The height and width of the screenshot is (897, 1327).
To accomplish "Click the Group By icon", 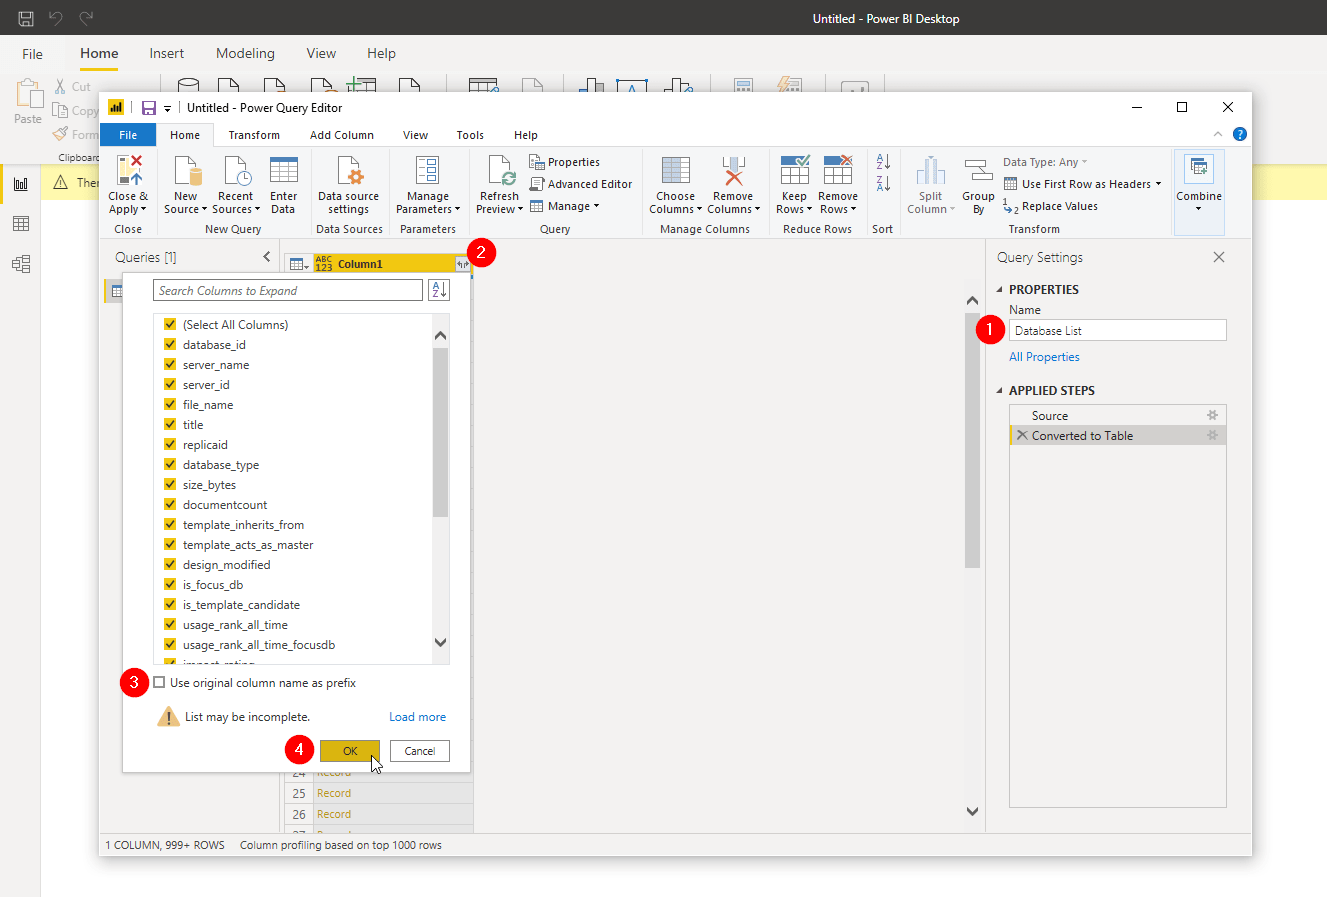I will point(977,172).
